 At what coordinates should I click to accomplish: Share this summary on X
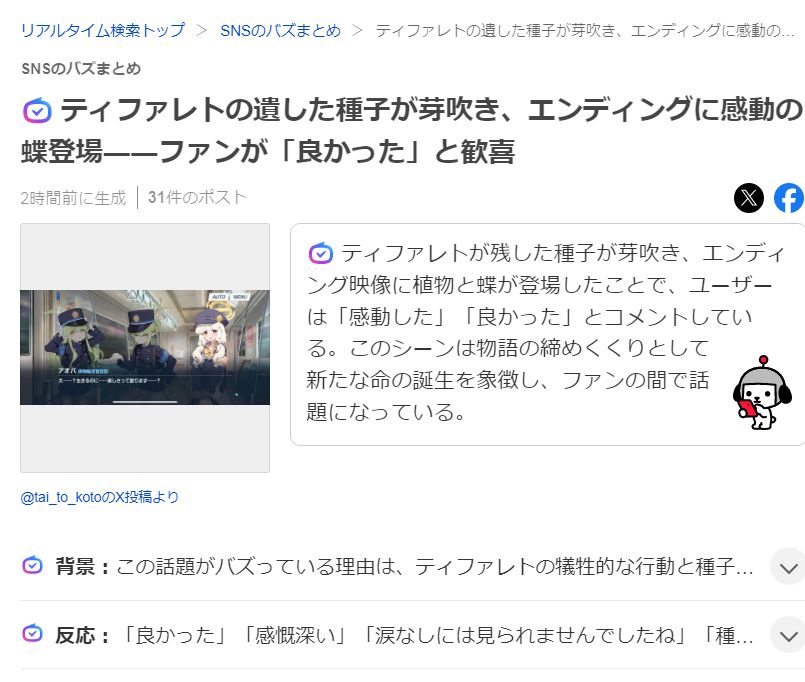[x=749, y=198]
